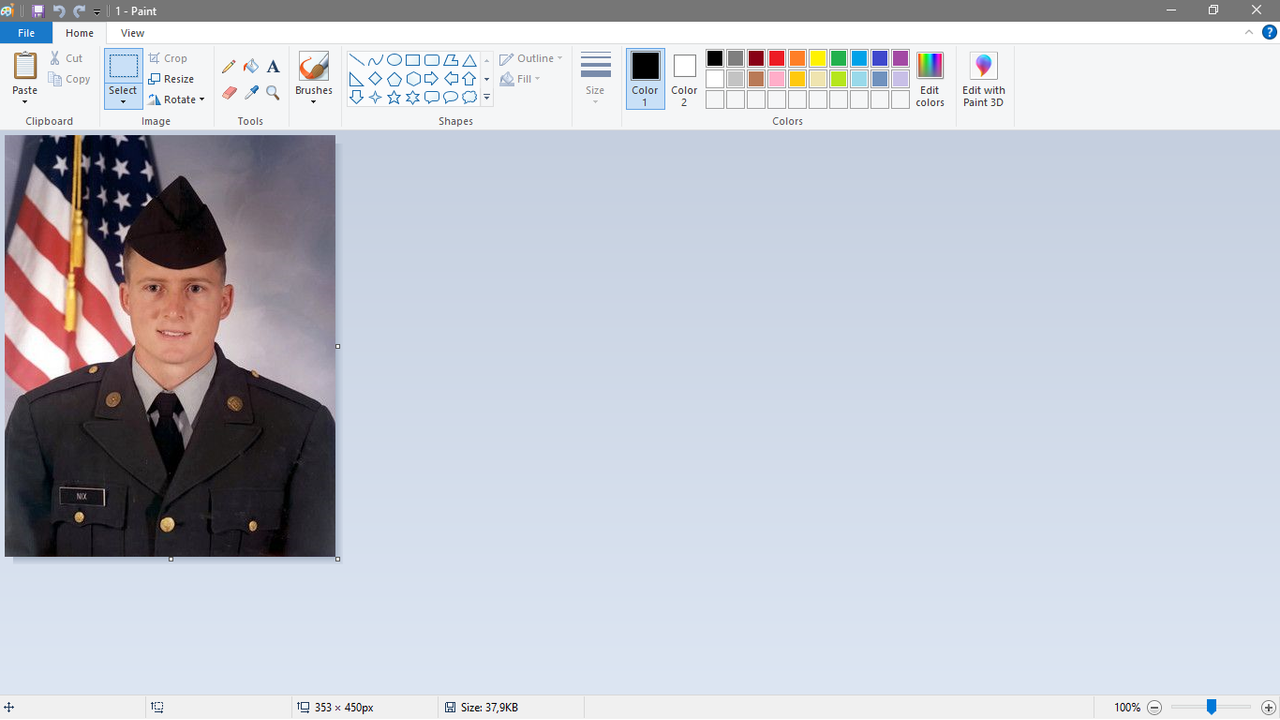
Task: Choose the Rectangle shape
Action: (x=413, y=60)
